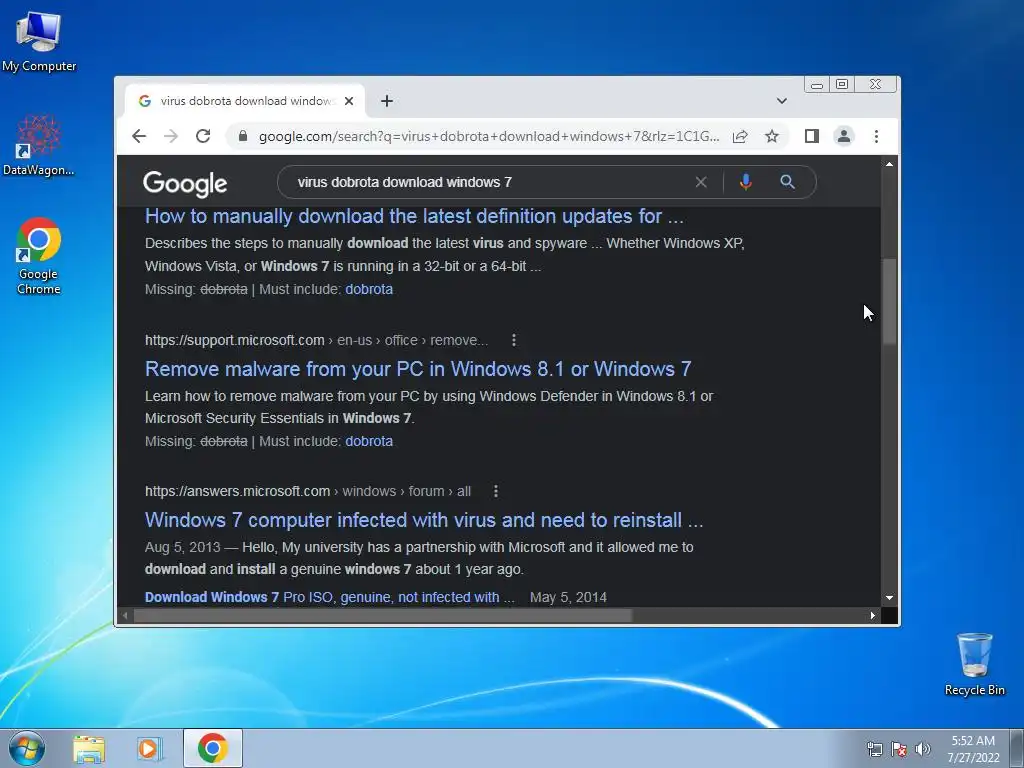The image size is (1024, 768).
Task: Open 'Windows 7 computer infected with virus' result
Action: coord(424,520)
